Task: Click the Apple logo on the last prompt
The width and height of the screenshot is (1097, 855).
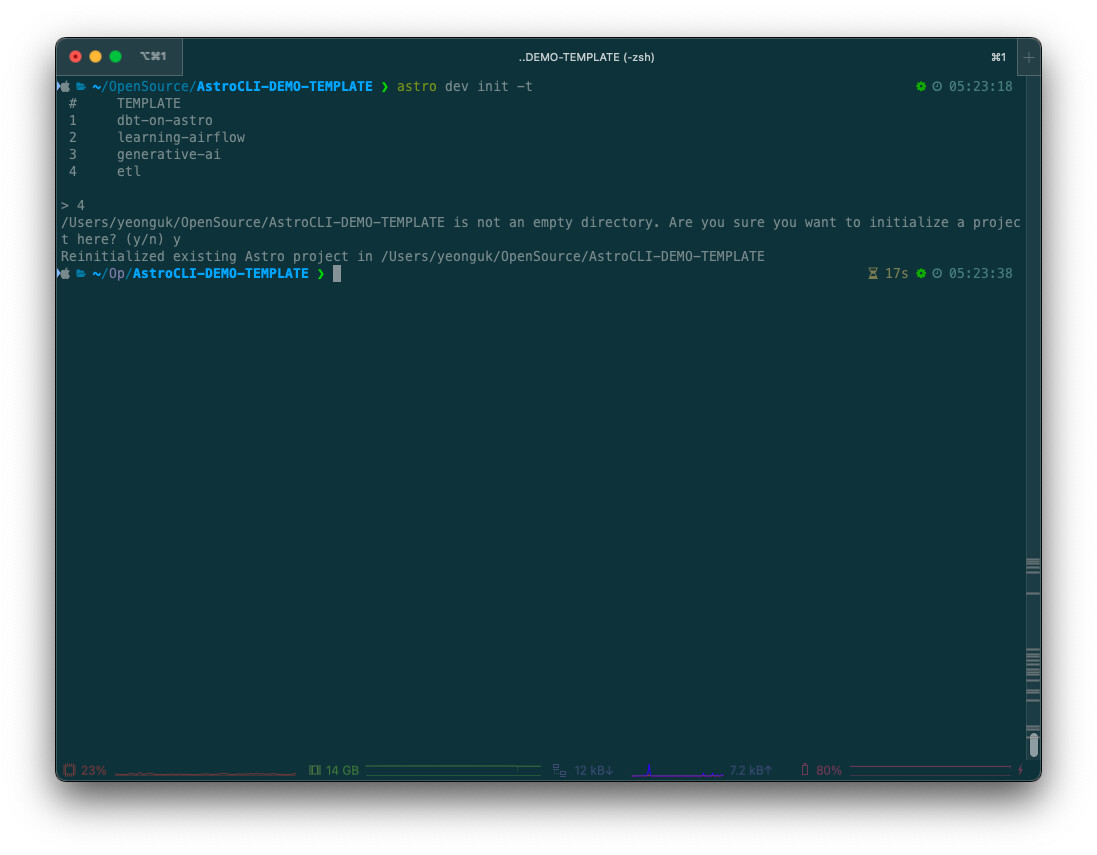Action: pyautogui.click(x=65, y=274)
